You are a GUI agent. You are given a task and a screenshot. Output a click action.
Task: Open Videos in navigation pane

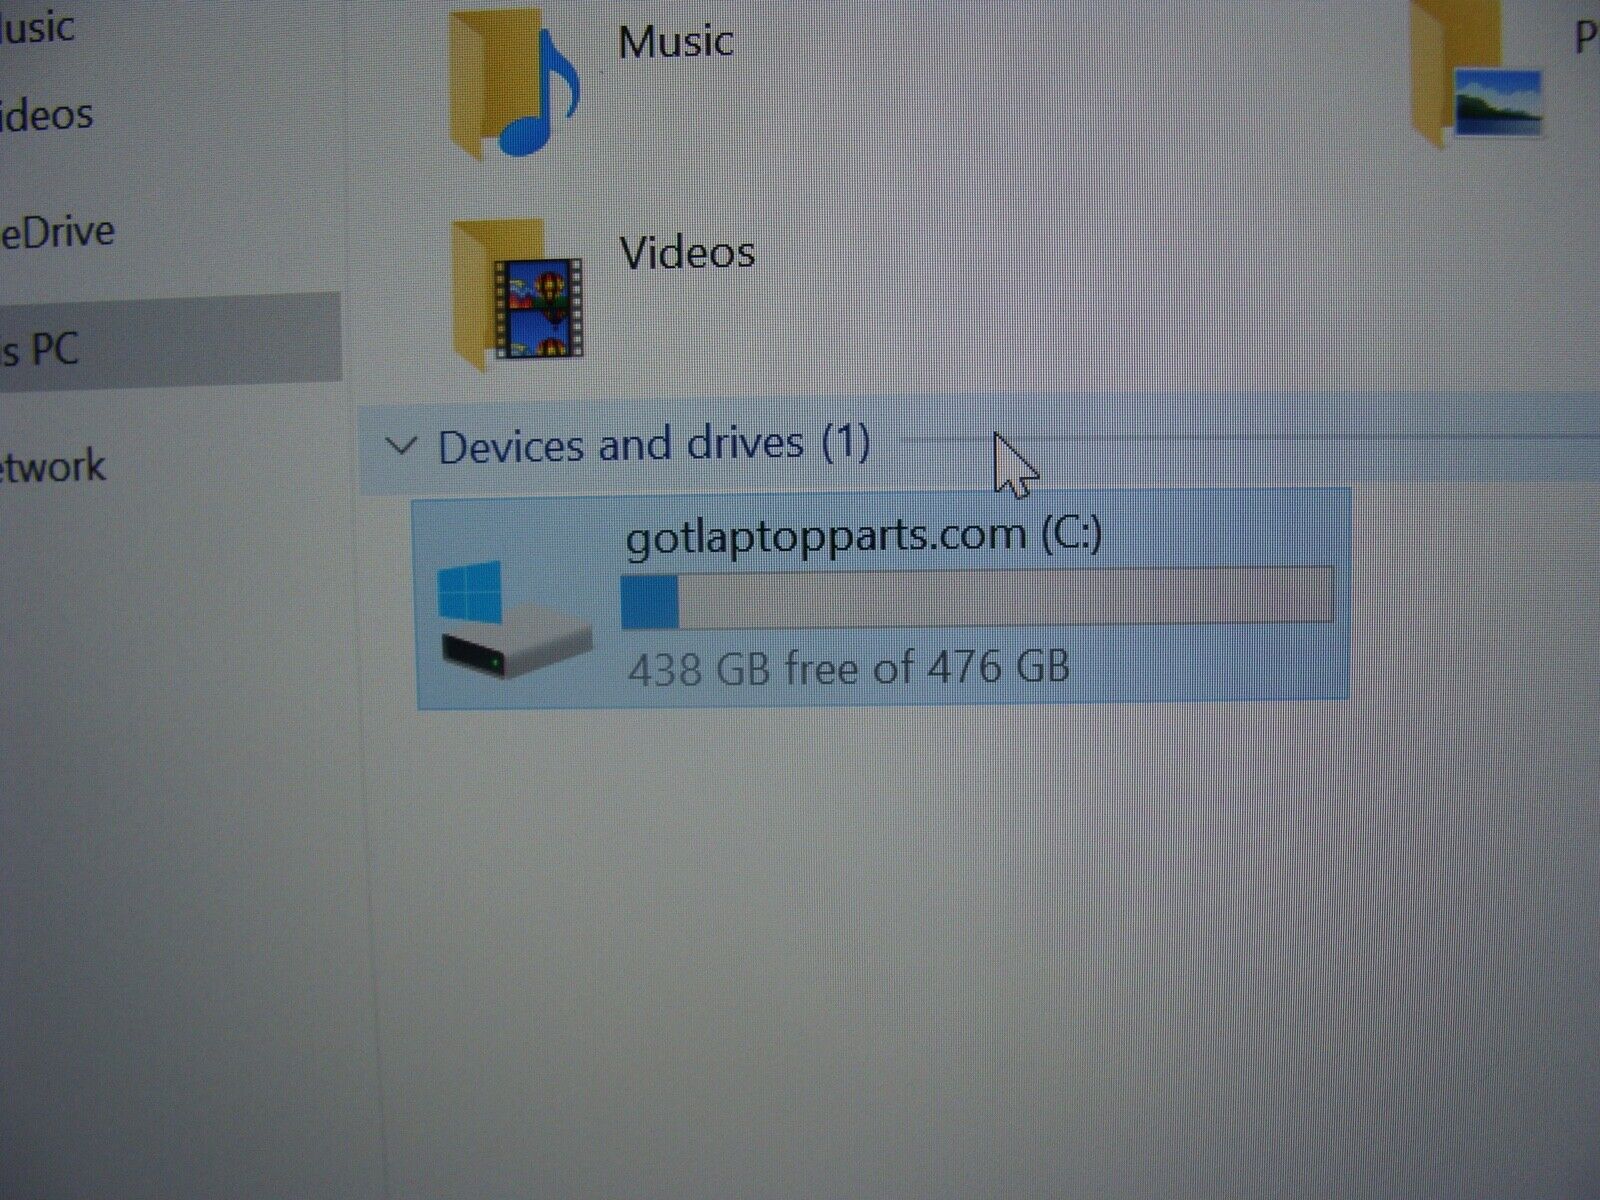pos(46,115)
